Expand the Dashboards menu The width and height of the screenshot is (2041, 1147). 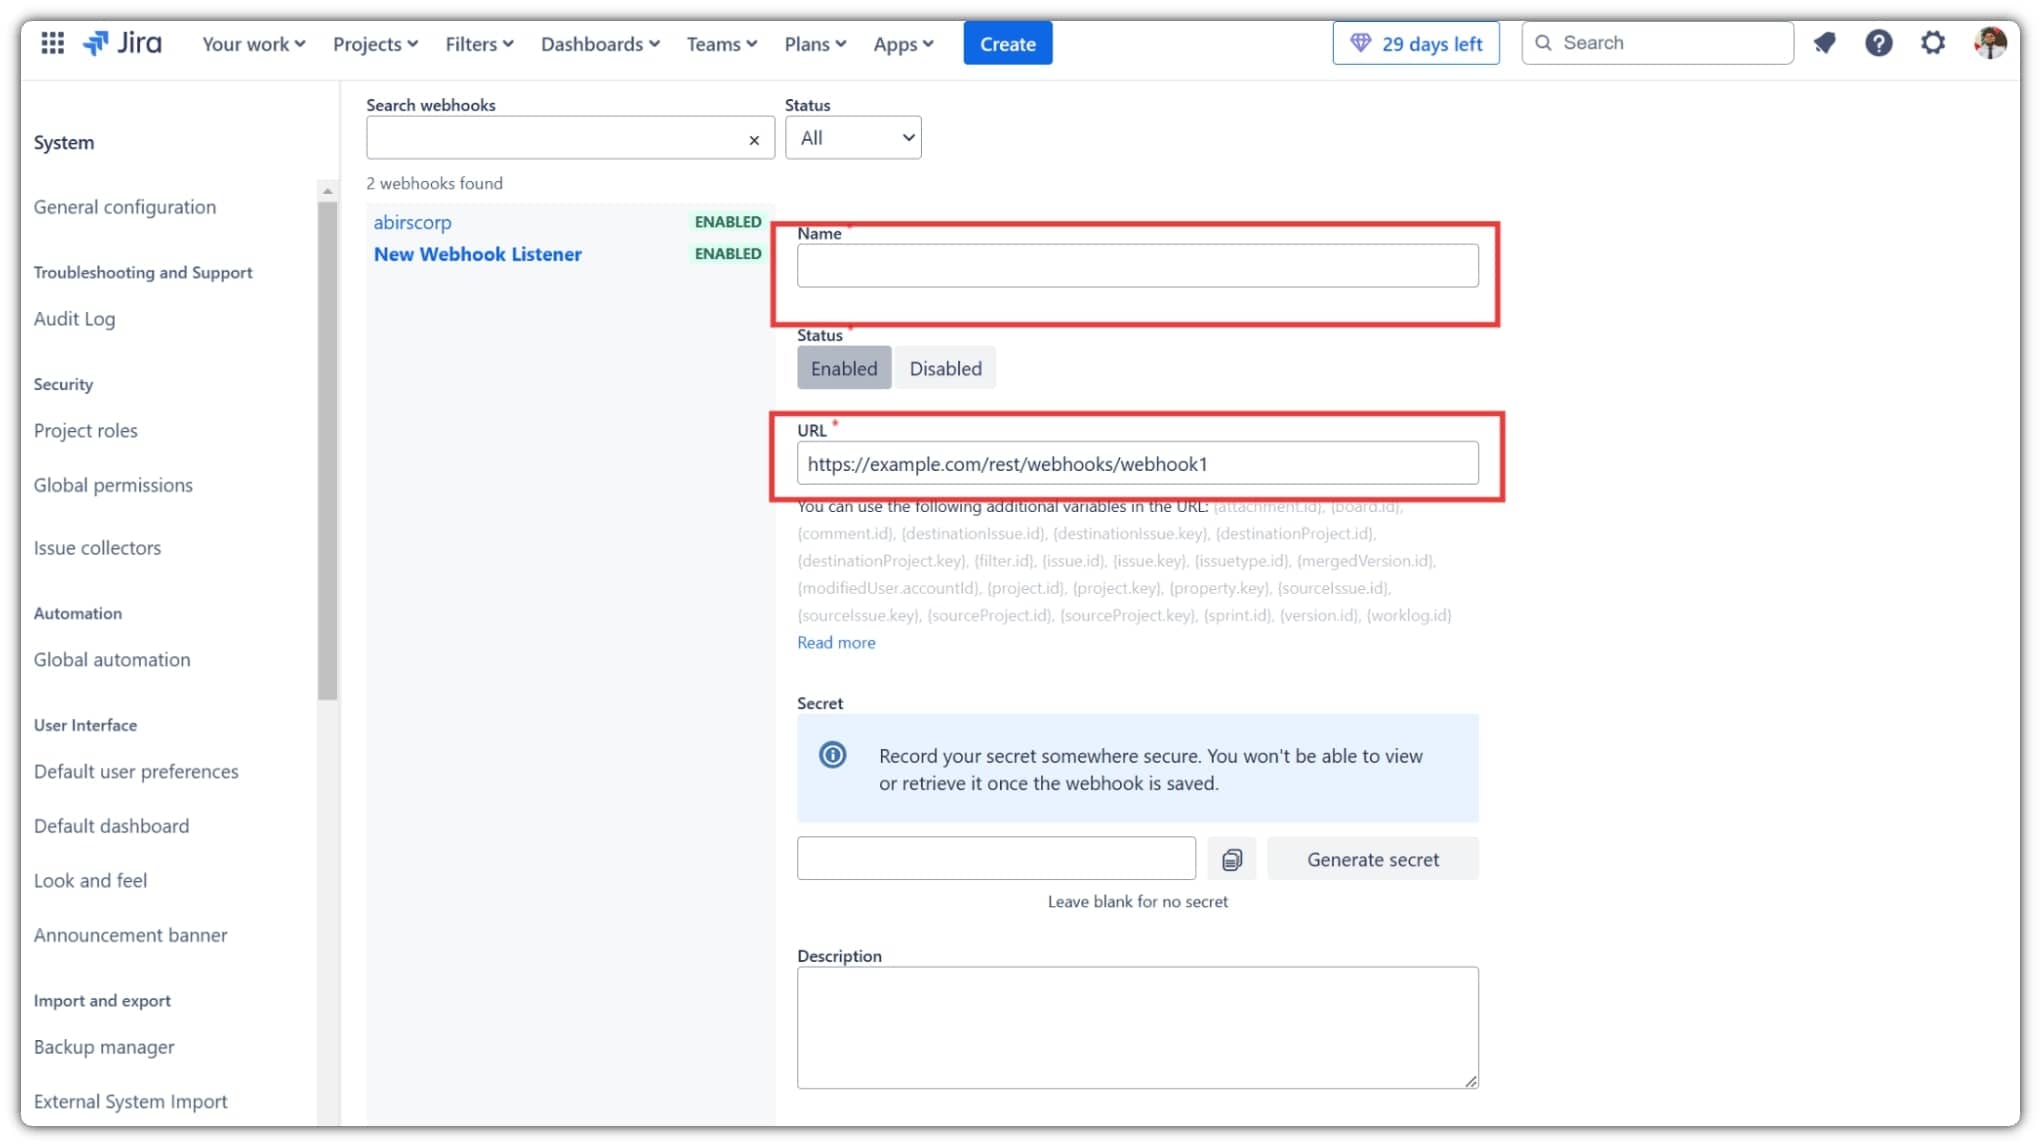600,44
